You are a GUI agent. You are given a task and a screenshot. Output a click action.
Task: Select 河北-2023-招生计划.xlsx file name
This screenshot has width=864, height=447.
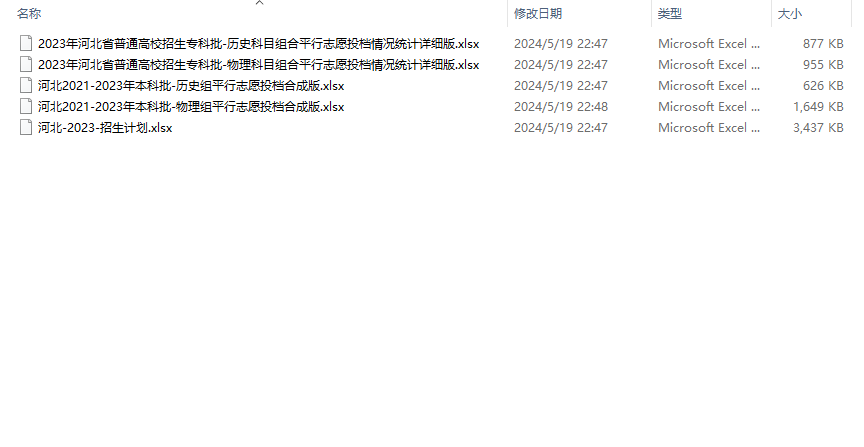coord(105,128)
